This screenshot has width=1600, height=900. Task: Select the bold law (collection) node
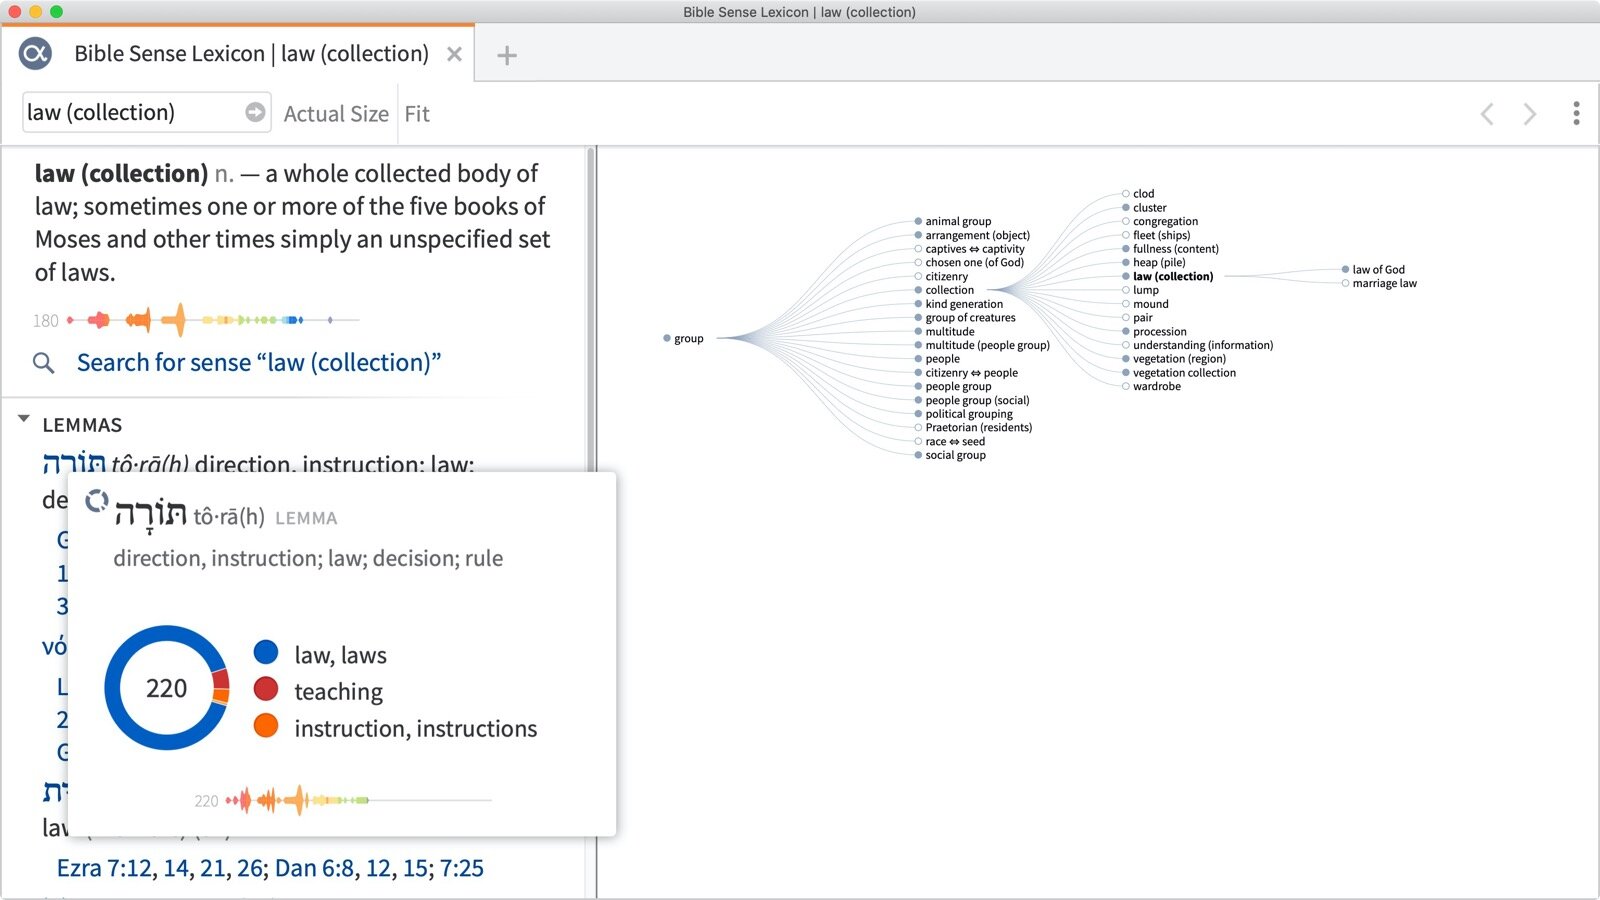coord(1168,276)
